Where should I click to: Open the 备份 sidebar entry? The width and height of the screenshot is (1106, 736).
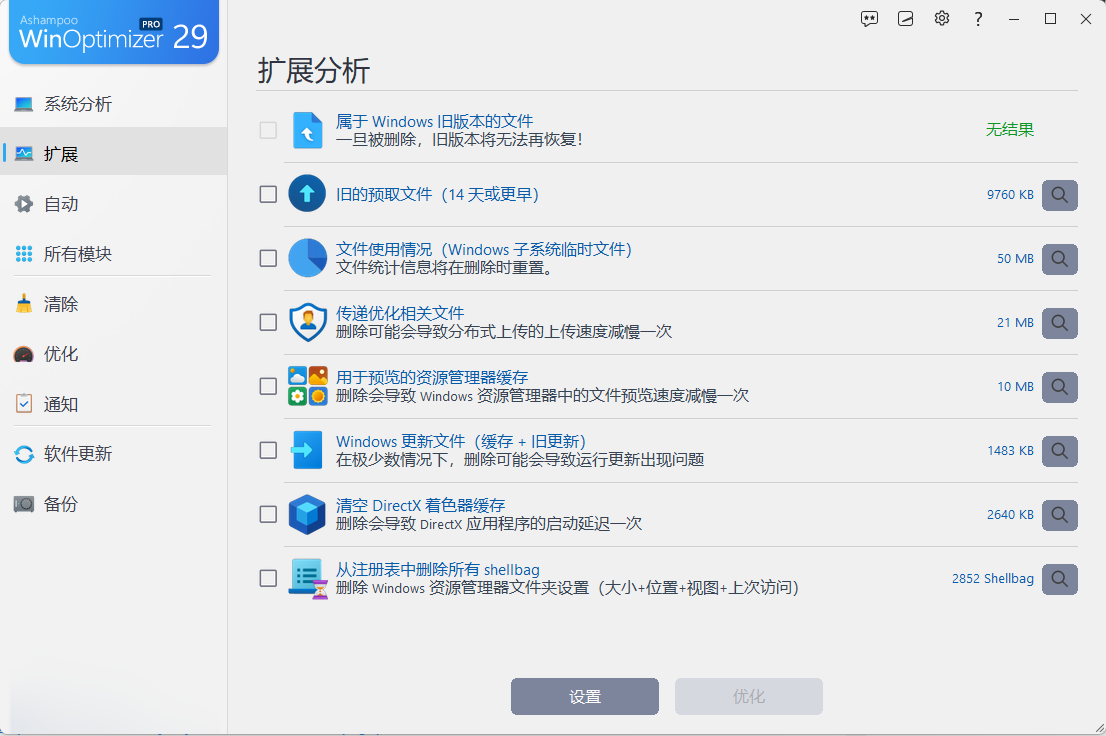pos(114,504)
